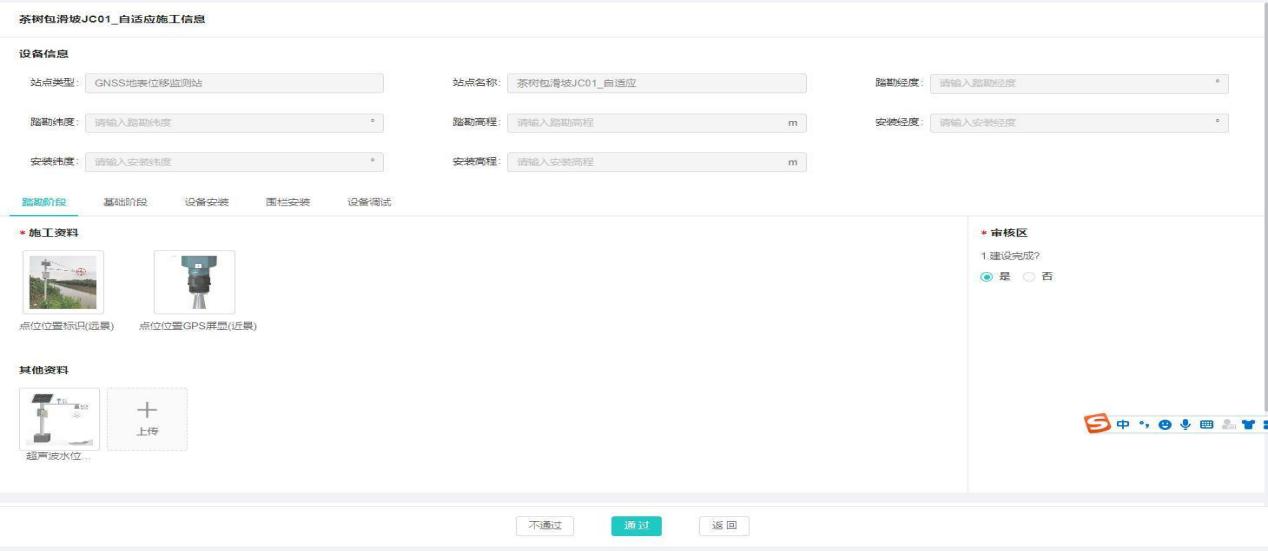Click the punctuation mode icon in IME bar
The width and height of the screenshot is (1268, 551).
(1145, 424)
